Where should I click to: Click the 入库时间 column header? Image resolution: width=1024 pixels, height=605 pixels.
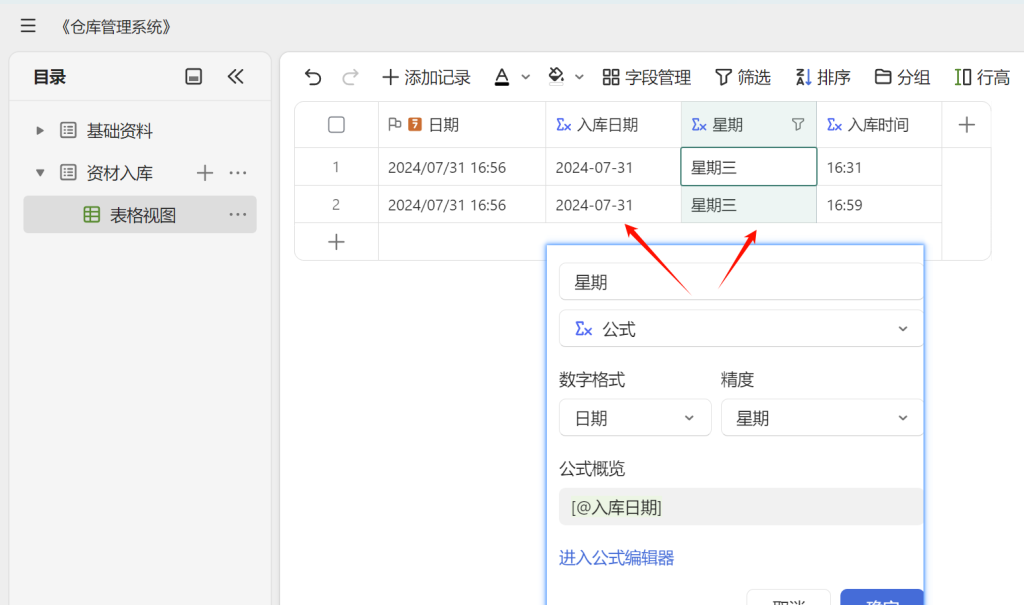(x=879, y=125)
